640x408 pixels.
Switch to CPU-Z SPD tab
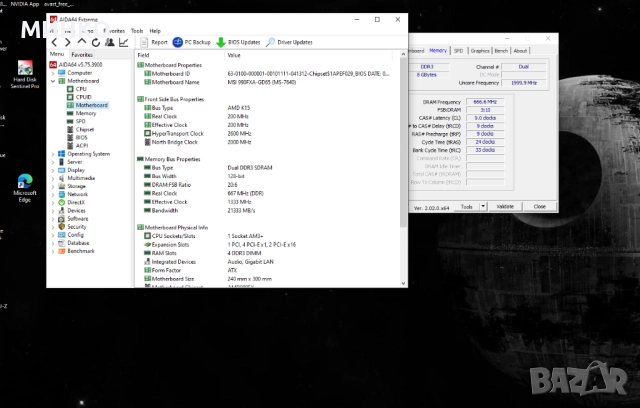click(x=458, y=51)
